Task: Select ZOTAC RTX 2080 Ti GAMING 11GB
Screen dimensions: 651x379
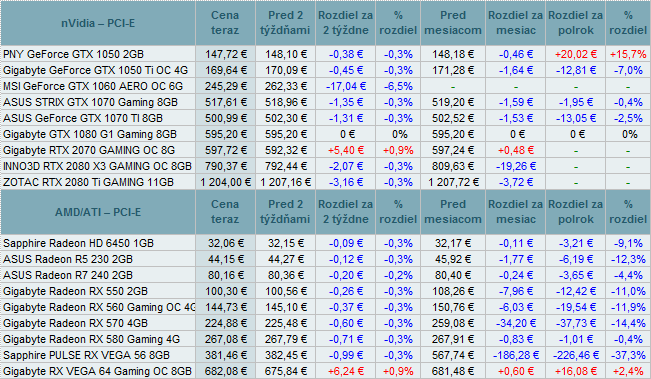Action: point(88,182)
